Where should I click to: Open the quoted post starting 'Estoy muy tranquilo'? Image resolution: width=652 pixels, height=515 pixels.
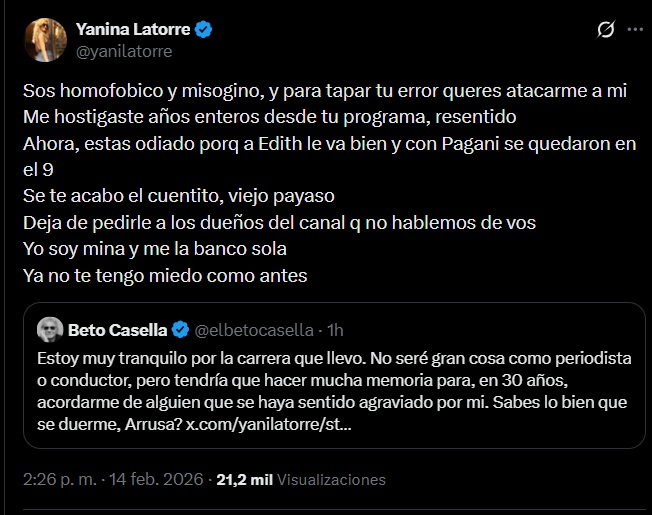330,390
